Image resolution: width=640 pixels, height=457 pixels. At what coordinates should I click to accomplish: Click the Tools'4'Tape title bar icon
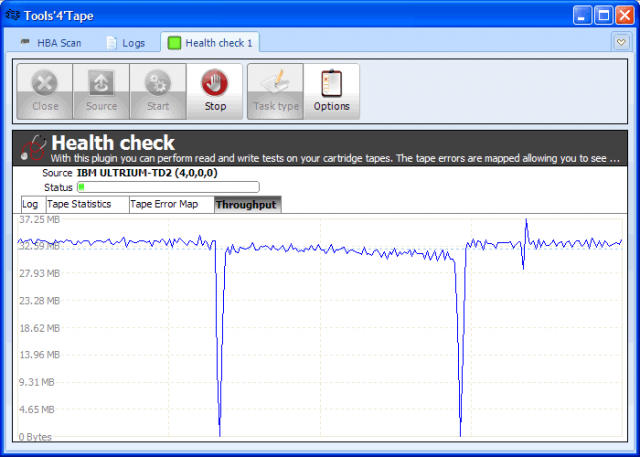pyautogui.click(x=12, y=14)
